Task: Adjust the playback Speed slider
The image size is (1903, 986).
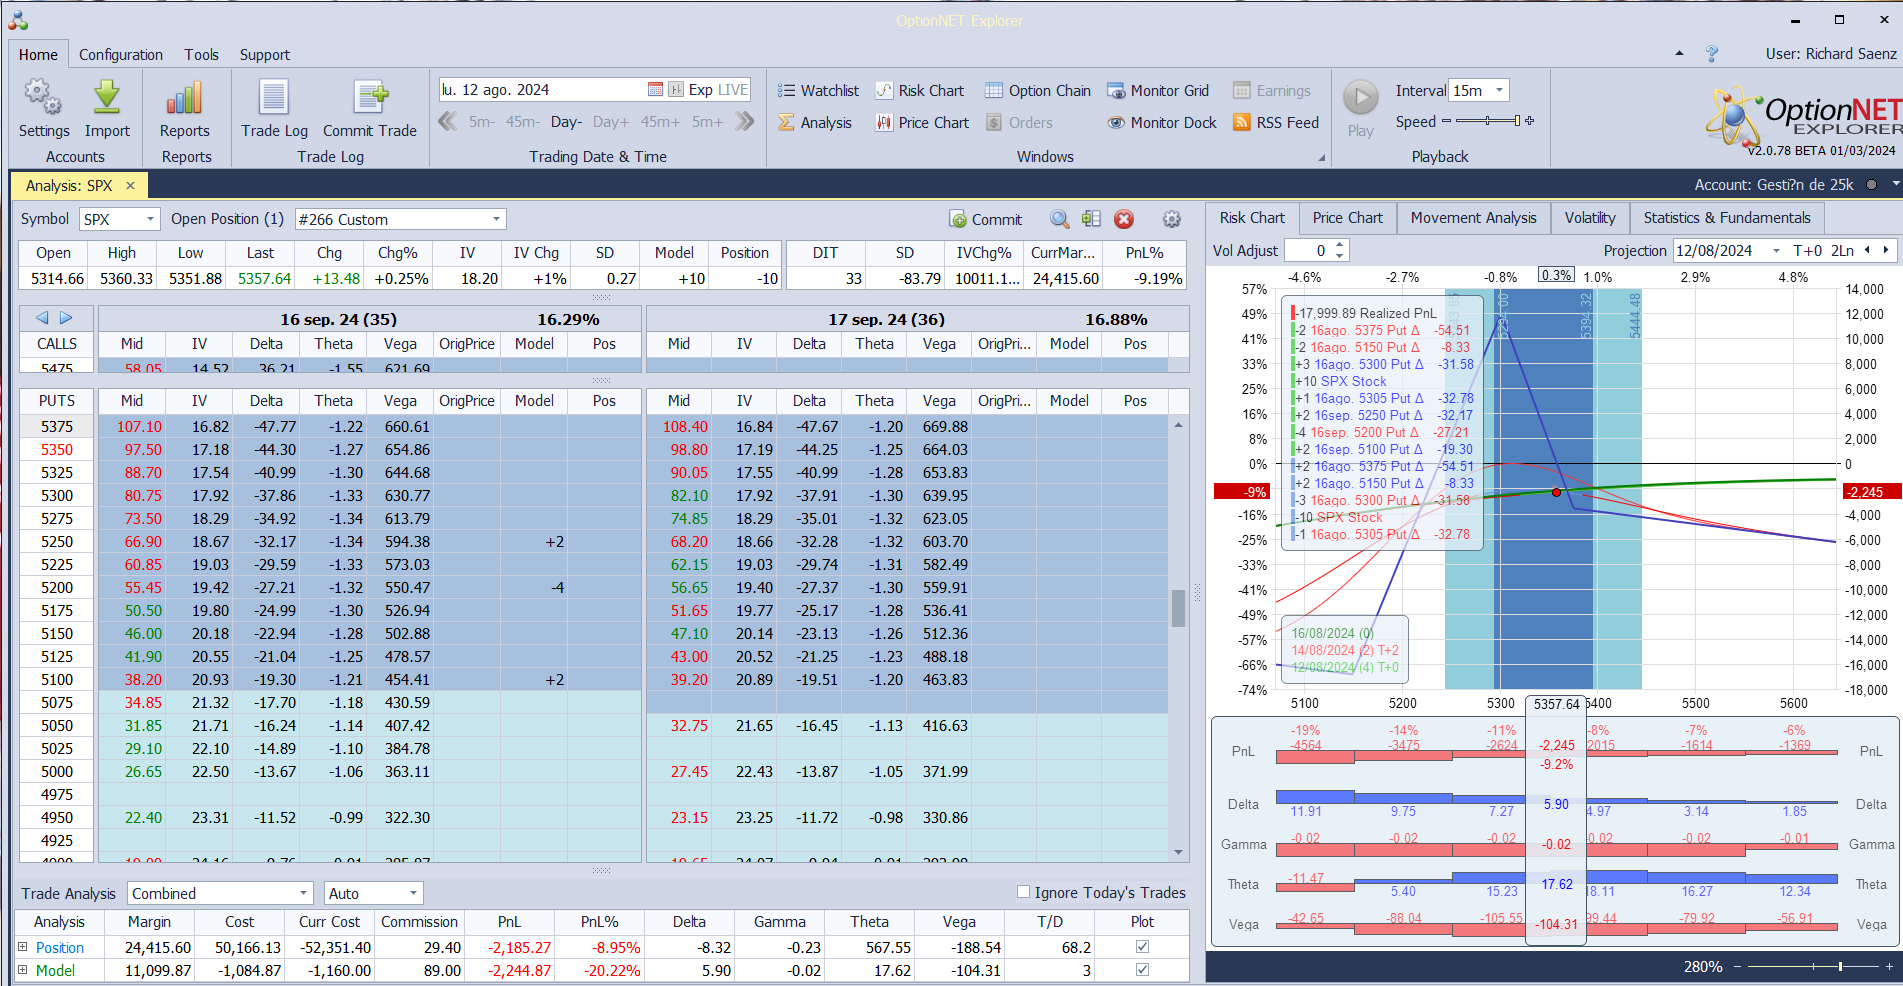Action: 1488,122
